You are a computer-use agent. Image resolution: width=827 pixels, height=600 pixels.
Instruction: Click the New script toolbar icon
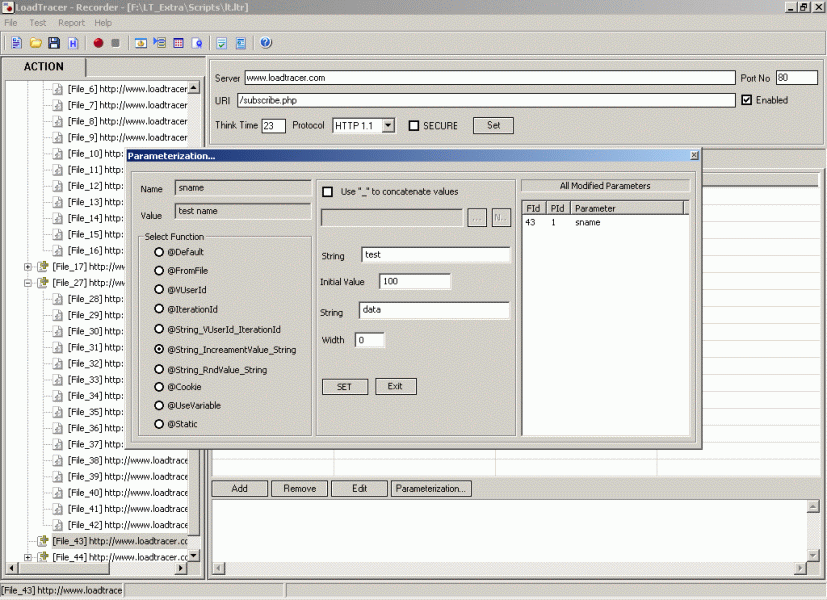[x=17, y=43]
